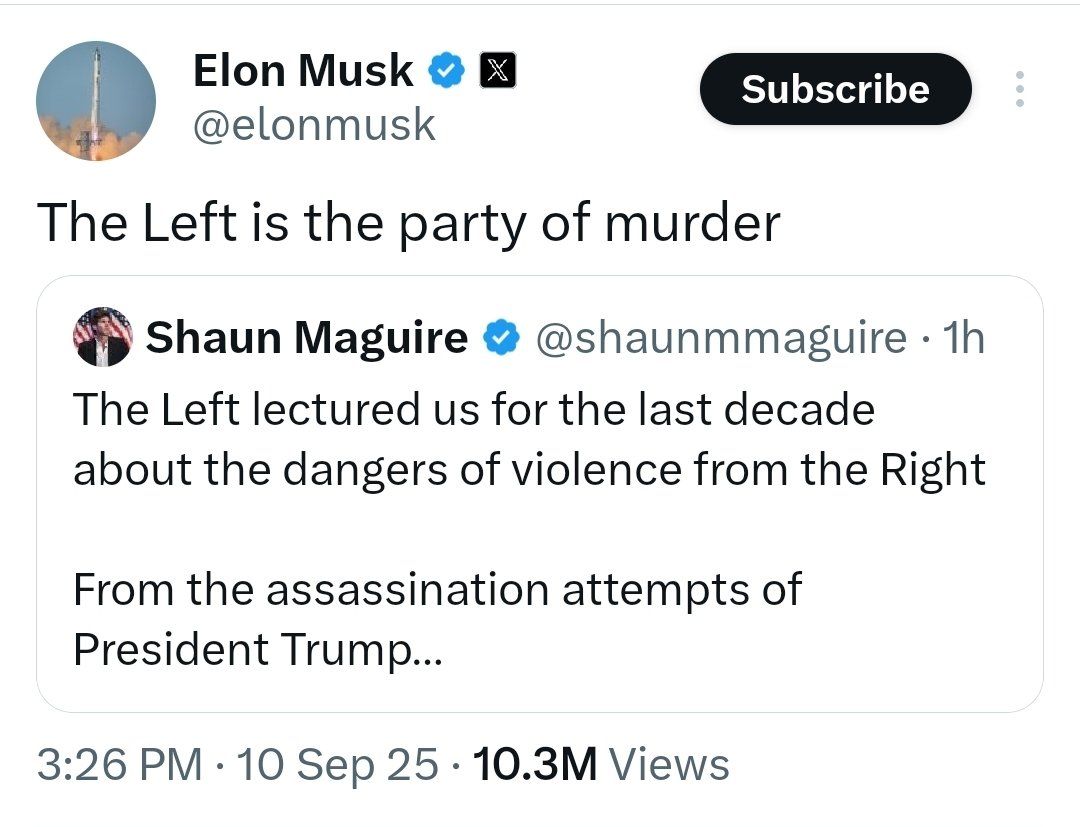Click the 3:26 PM post timestamp
The image size is (1080, 827).
120,764
